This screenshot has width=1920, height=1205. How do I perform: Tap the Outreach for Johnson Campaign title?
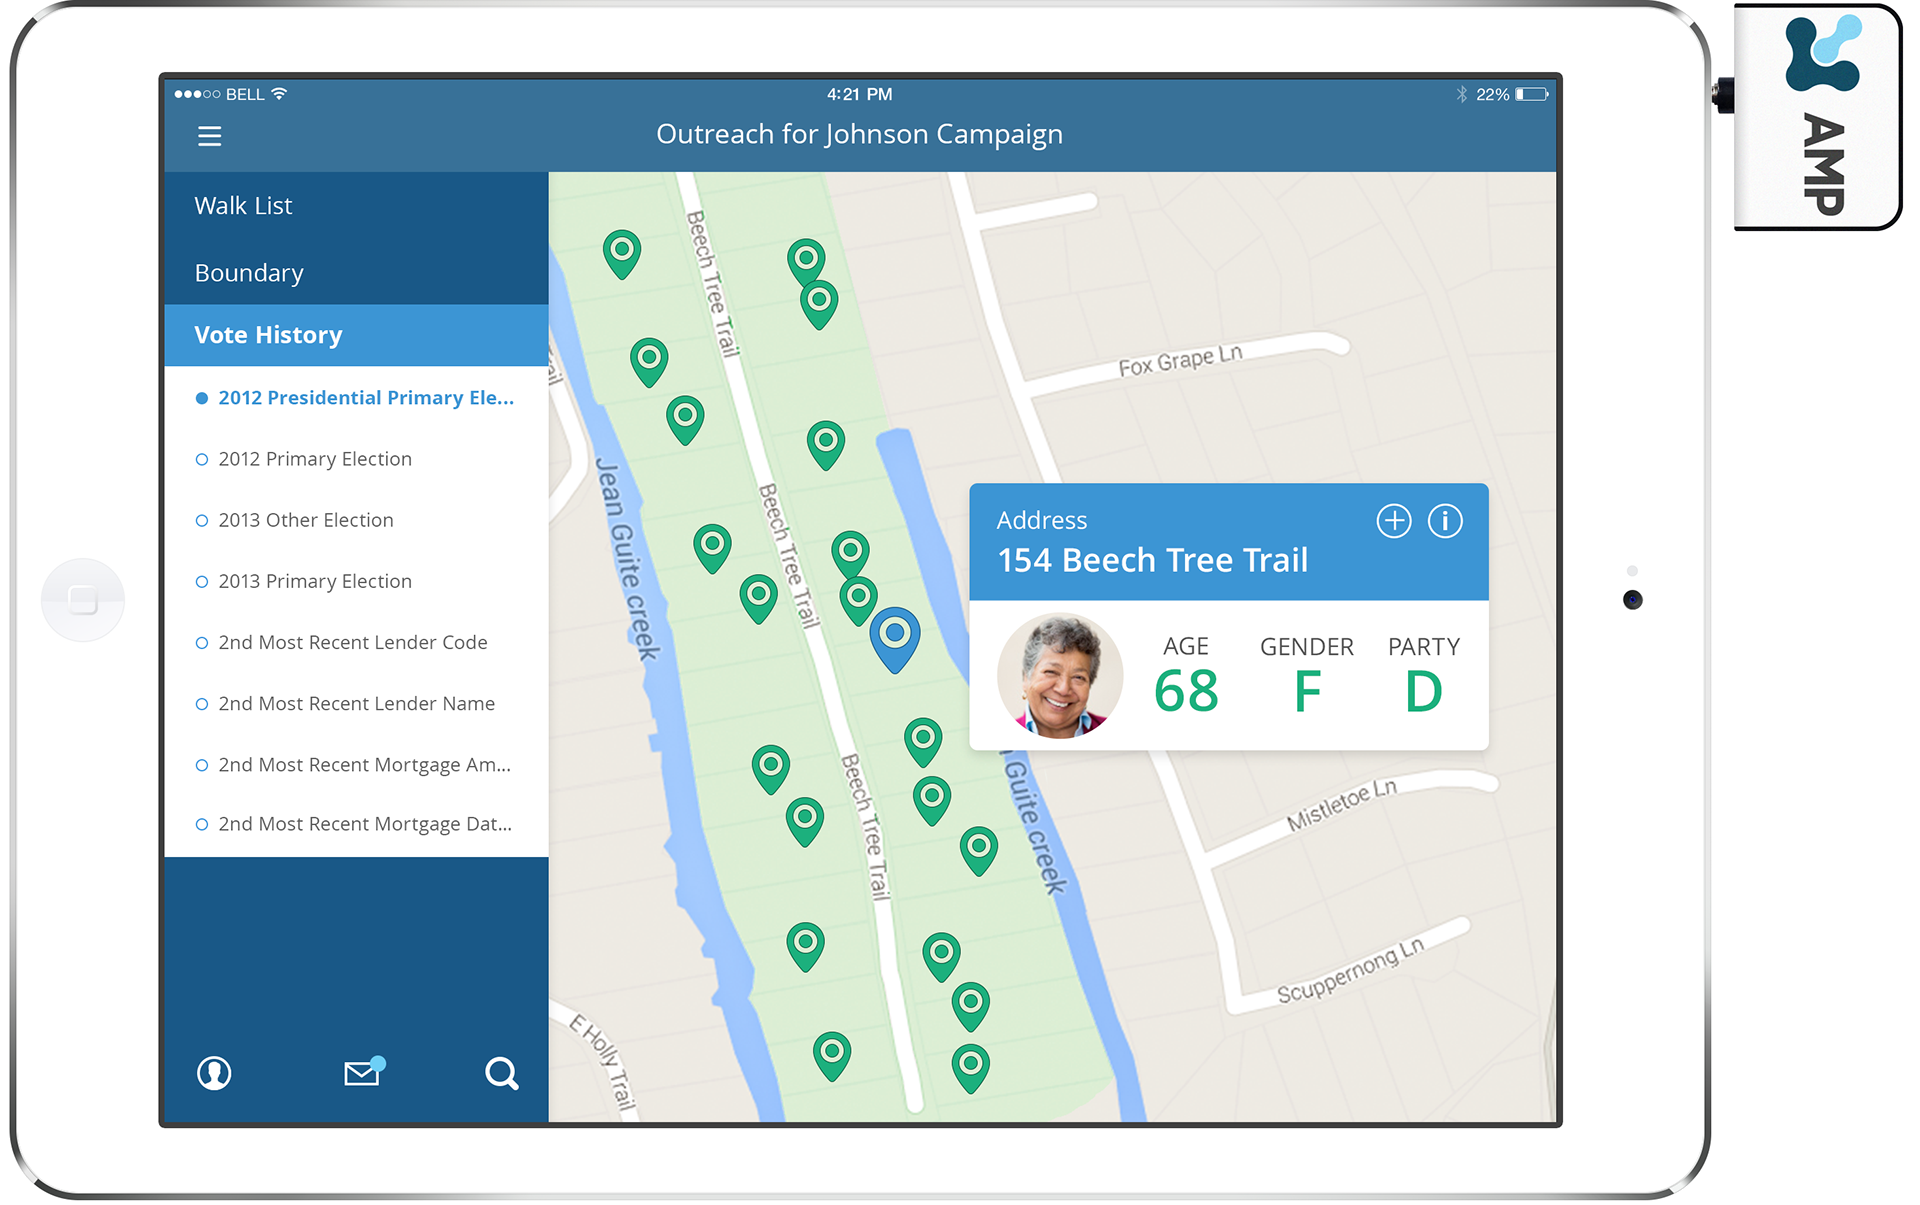point(859,134)
